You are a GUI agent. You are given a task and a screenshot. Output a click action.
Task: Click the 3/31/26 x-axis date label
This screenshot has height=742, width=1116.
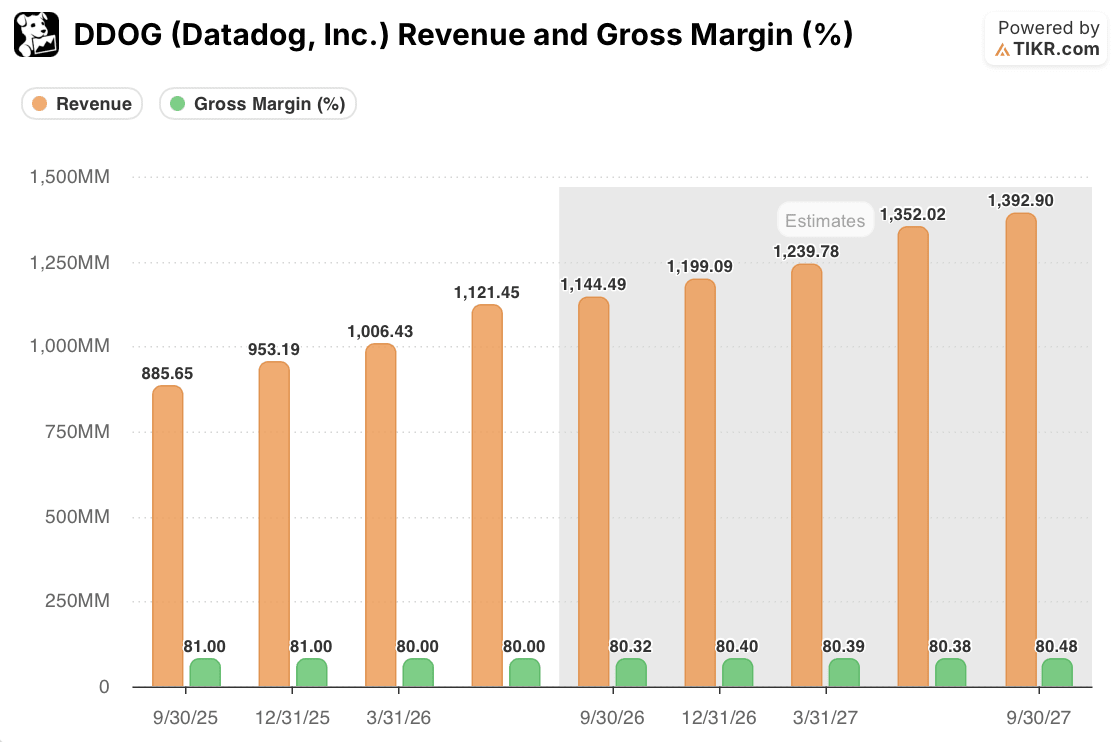click(x=399, y=718)
